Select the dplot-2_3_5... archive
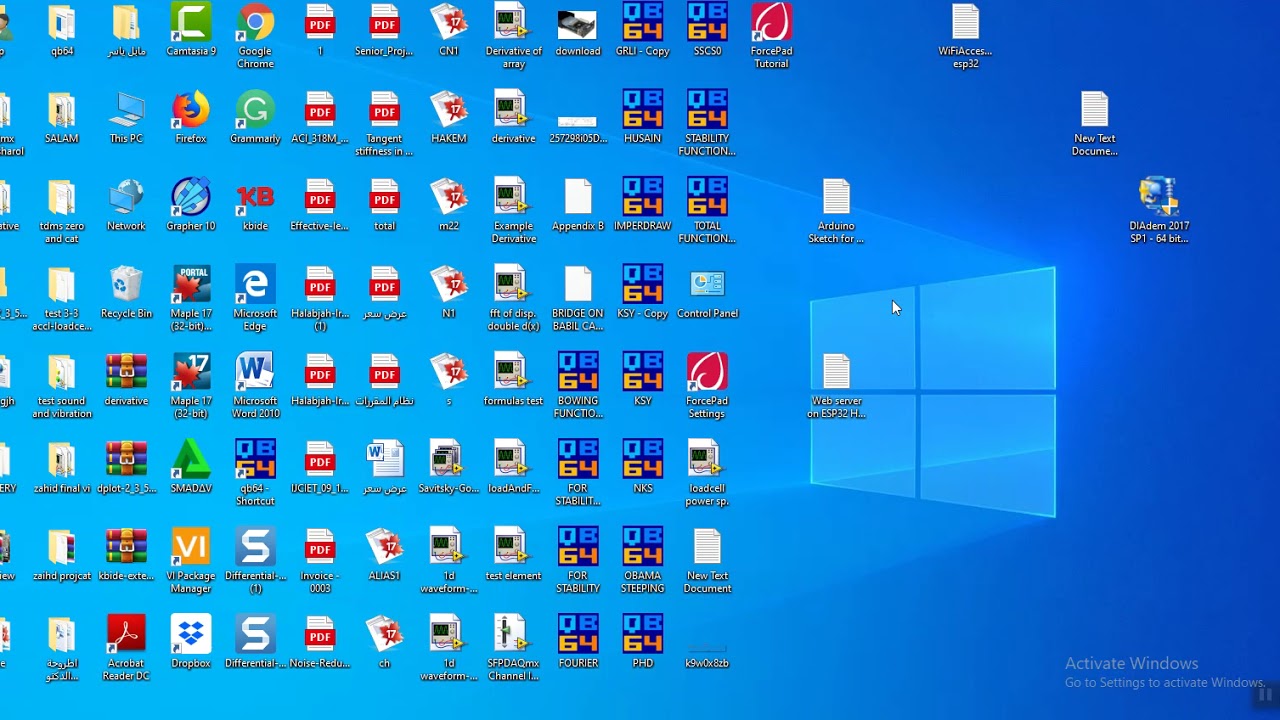The height and width of the screenshot is (720, 1280). (126, 468)
